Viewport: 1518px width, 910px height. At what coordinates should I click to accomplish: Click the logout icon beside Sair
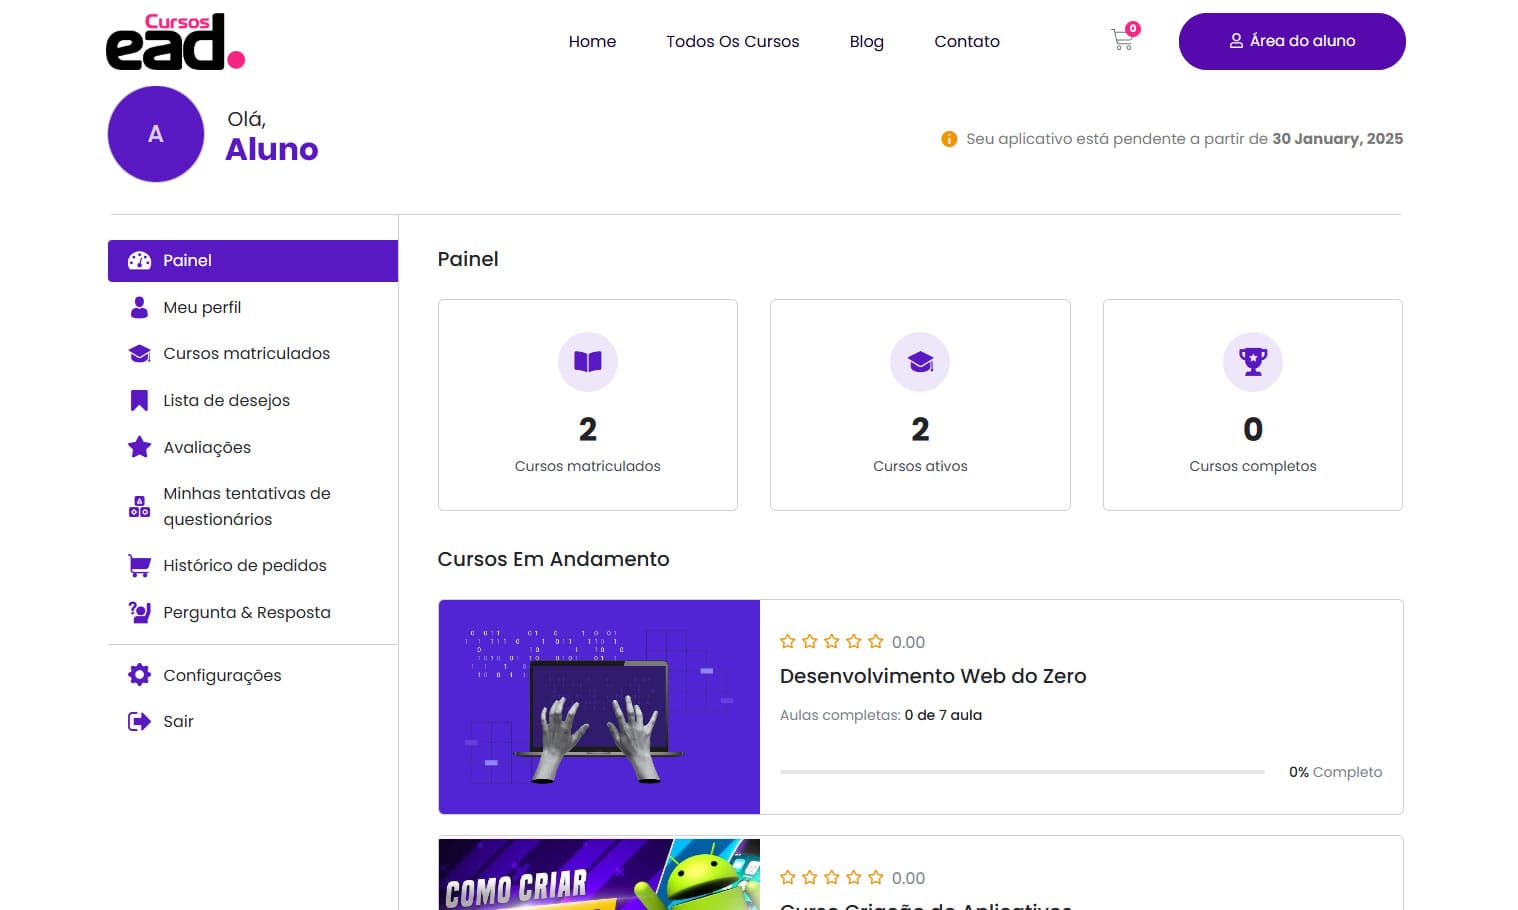[139, 721]
